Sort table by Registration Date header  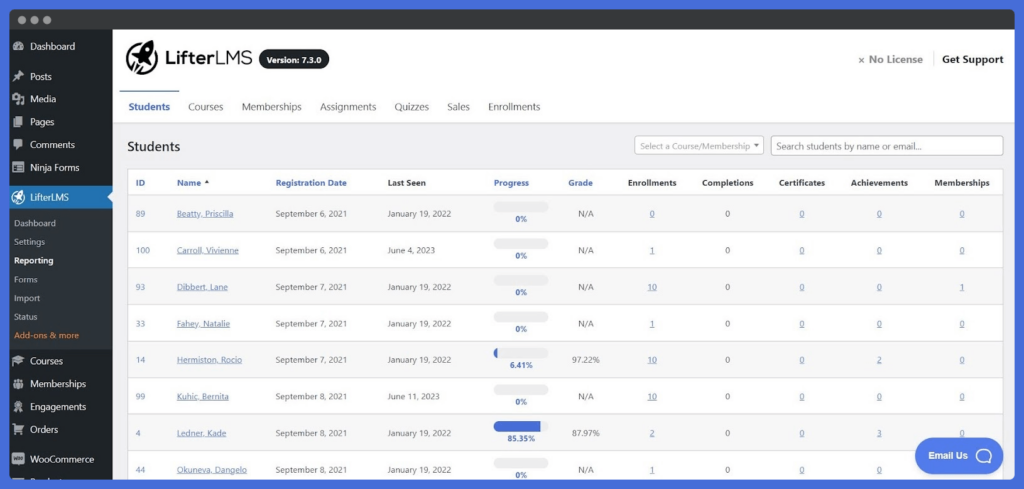tap(311, 183)
